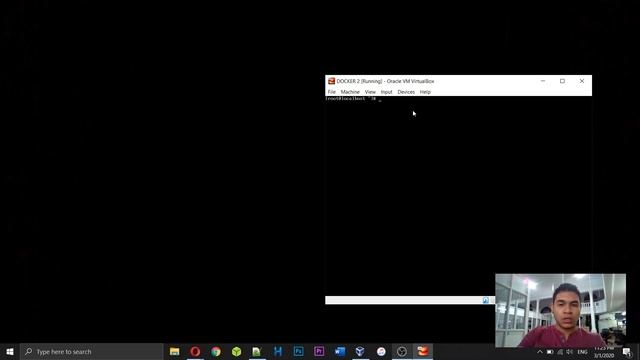640x360 pixels.
Task: Open the Input menu in VirtualBox
Action: tap(387, 92)
